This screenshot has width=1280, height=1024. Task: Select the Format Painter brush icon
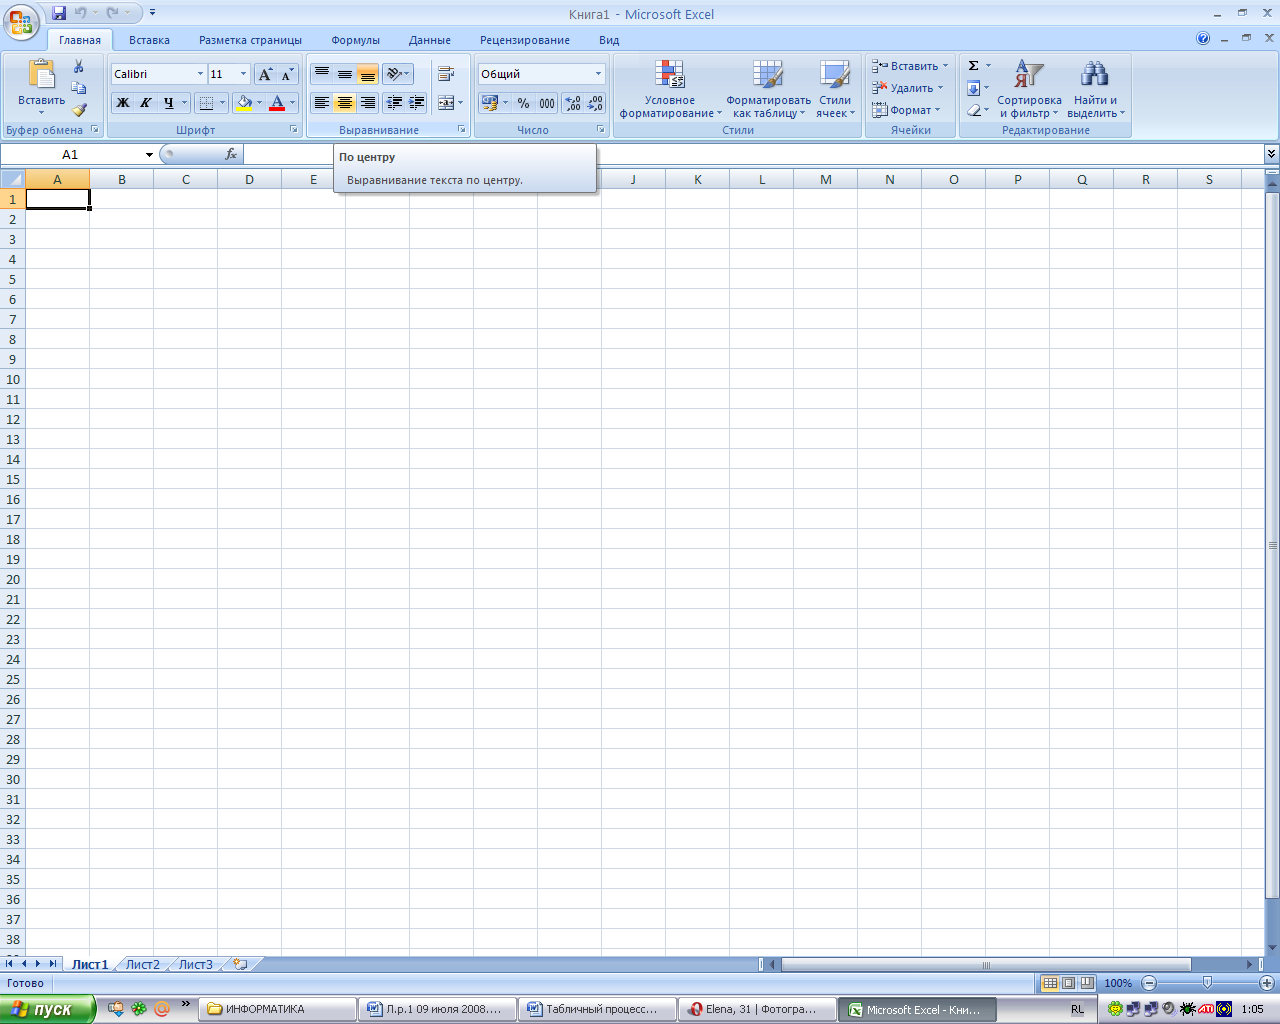click(79, 110)
